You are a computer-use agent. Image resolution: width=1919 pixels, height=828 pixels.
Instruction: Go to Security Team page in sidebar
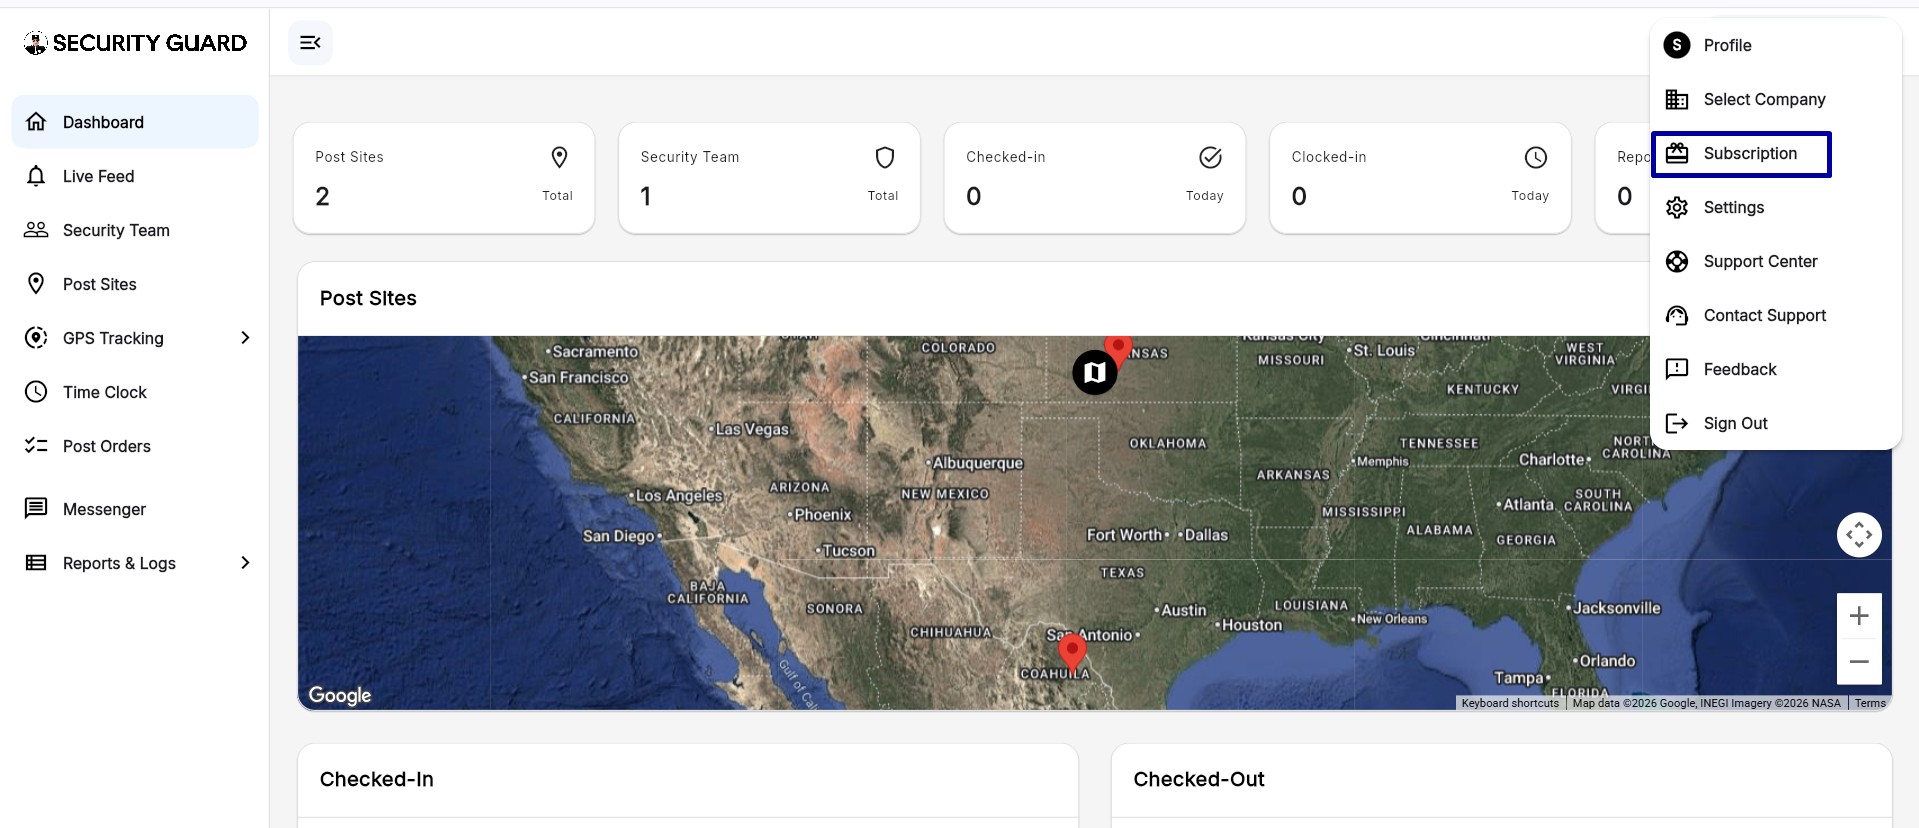135,230
